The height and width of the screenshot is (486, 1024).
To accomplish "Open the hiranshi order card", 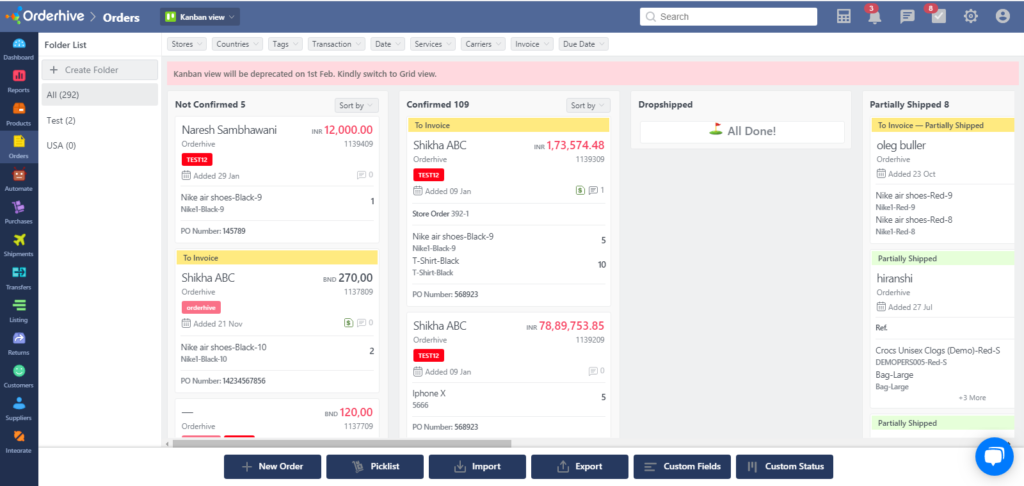I will click(x=895, y=278).
